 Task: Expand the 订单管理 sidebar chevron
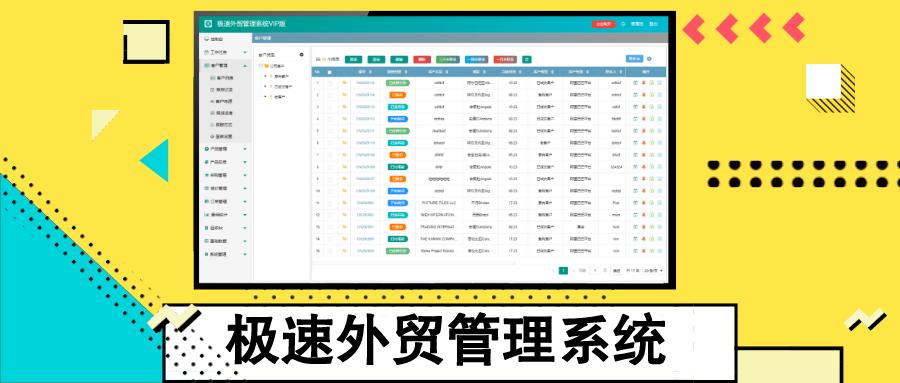coord(245,202)
